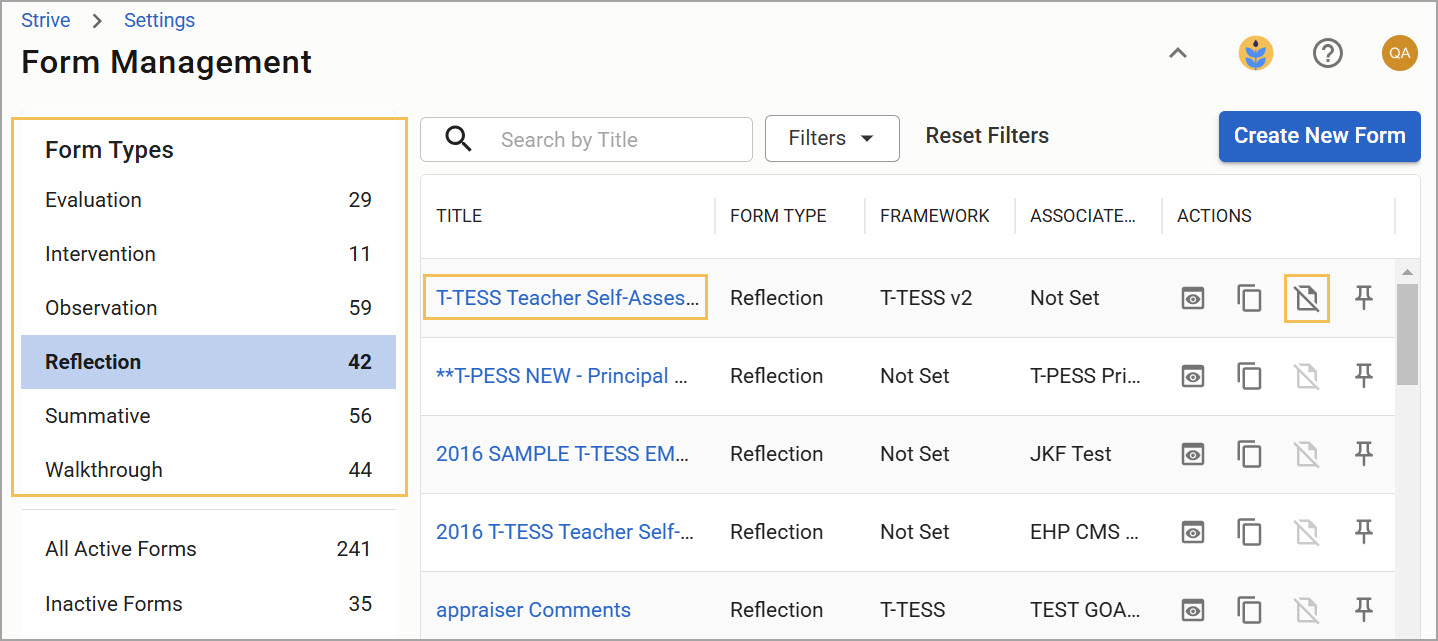Open the QA user avatar menu
The height and width of the screenshot is (641, 1438).
coord(1400,54)
